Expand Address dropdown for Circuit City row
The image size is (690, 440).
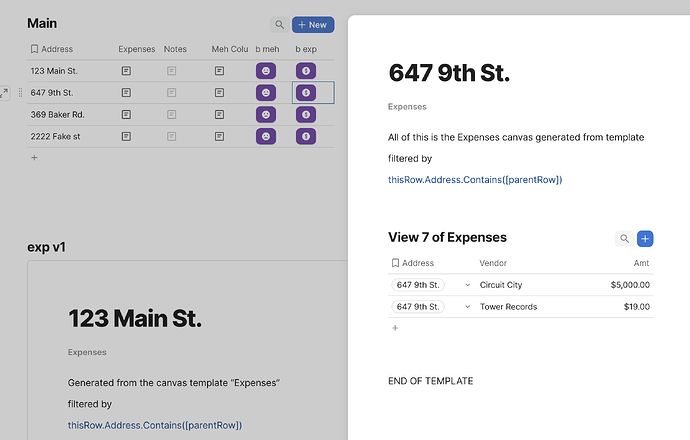pyautogui.click(x=467, y=285)
